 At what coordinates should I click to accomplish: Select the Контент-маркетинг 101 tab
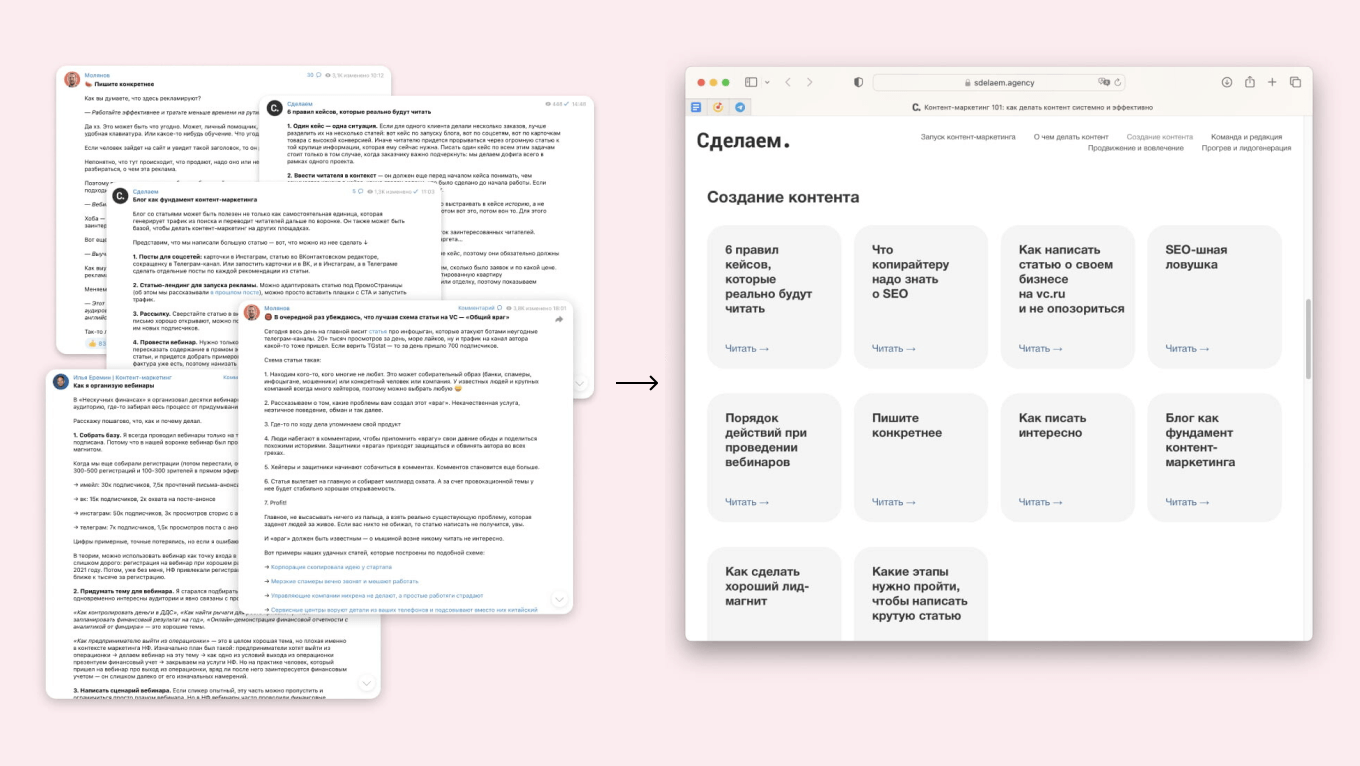[x=1032, y=107]
